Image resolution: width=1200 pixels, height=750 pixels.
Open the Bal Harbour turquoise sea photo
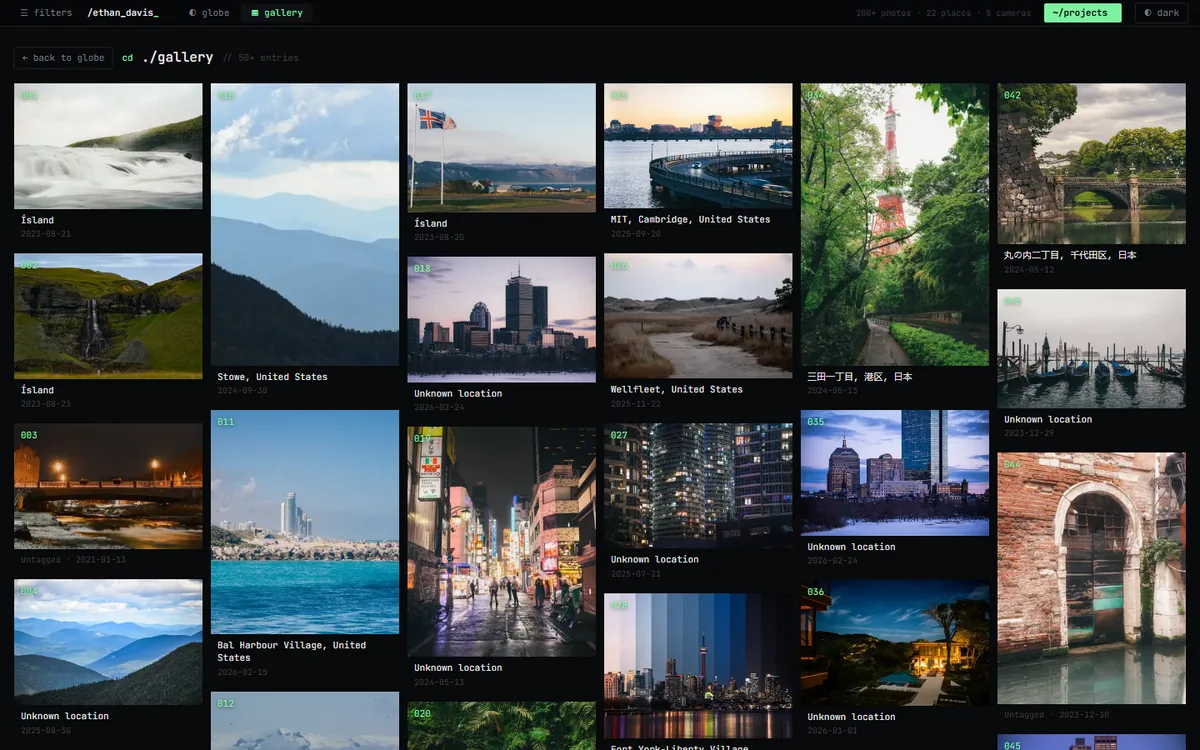click(x=305, y=522)
